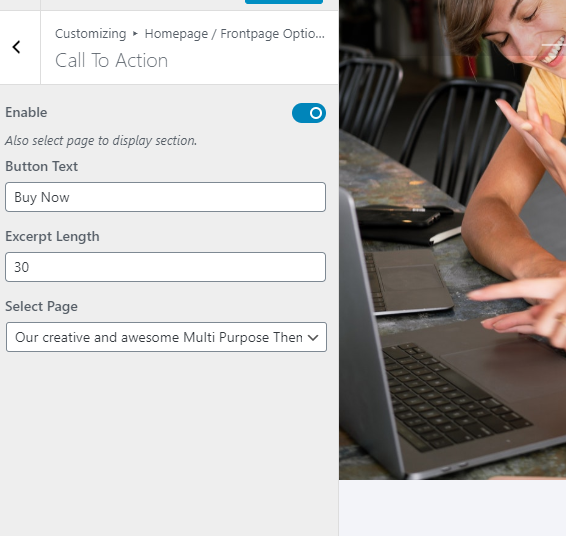This screenshot has height=536, width=566.
Task: Click the italic 'Also select page' description
Action: click(x=101, y=140)
